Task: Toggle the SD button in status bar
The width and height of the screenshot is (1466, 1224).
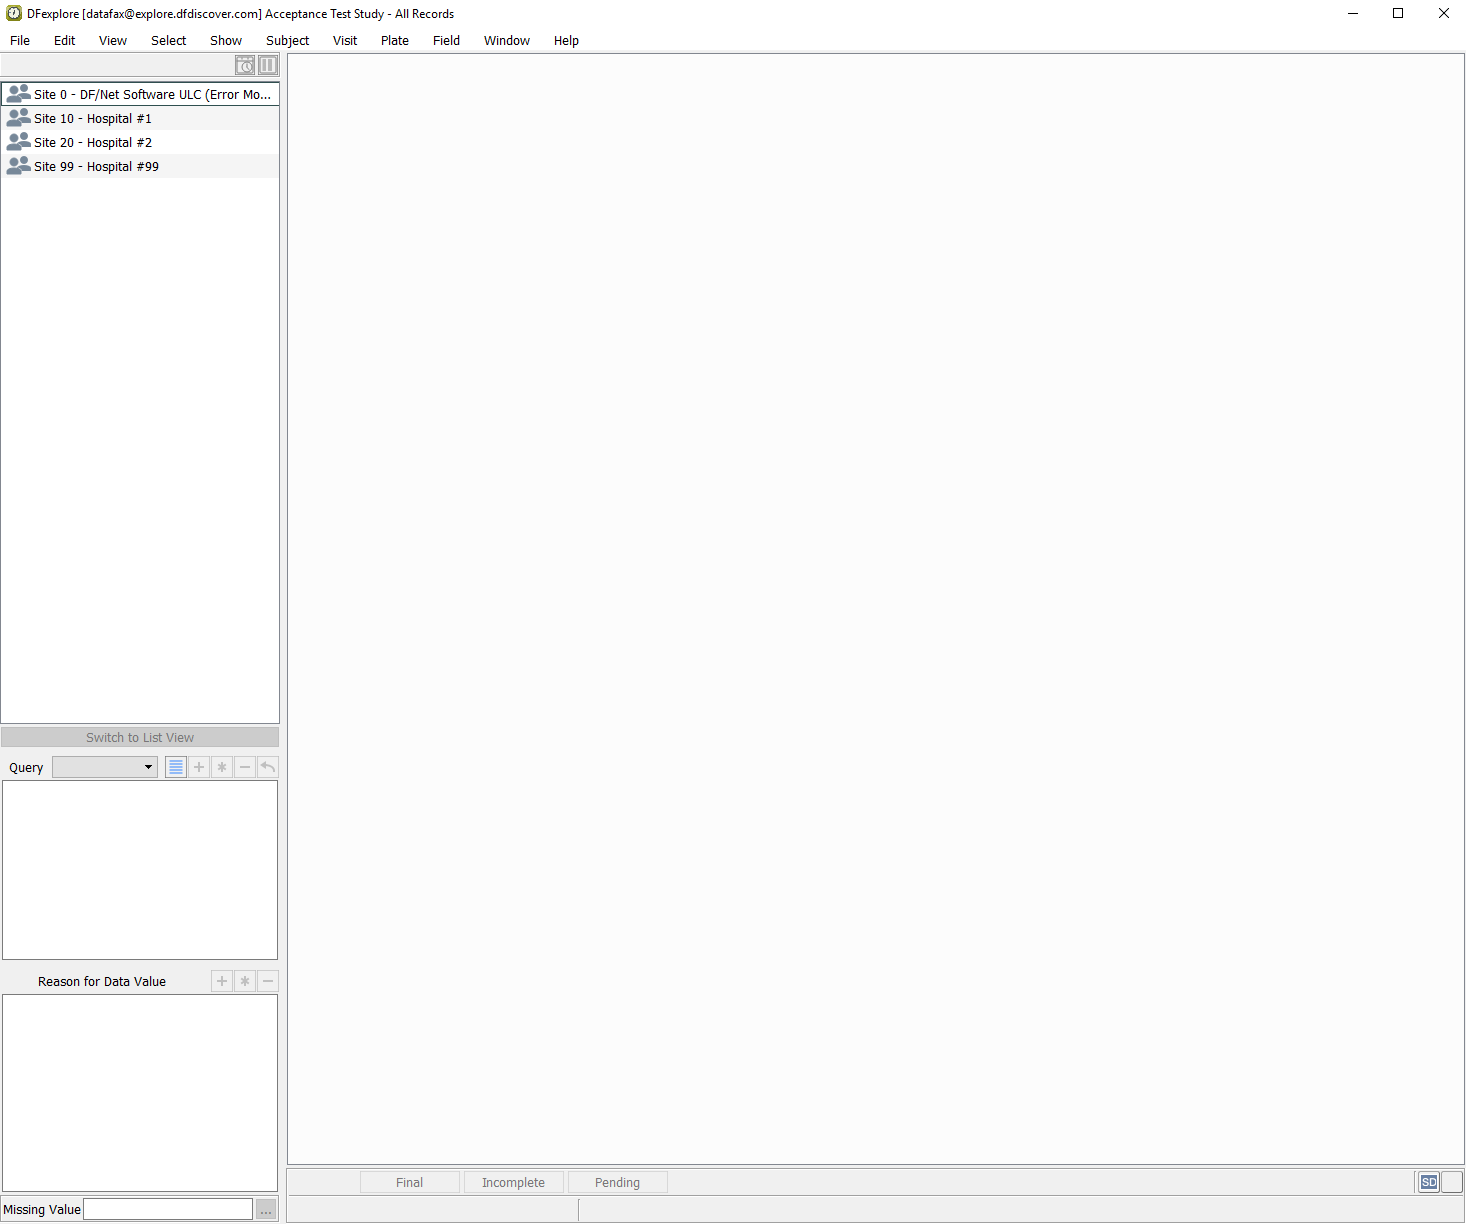Action: coord(1429,1182)
